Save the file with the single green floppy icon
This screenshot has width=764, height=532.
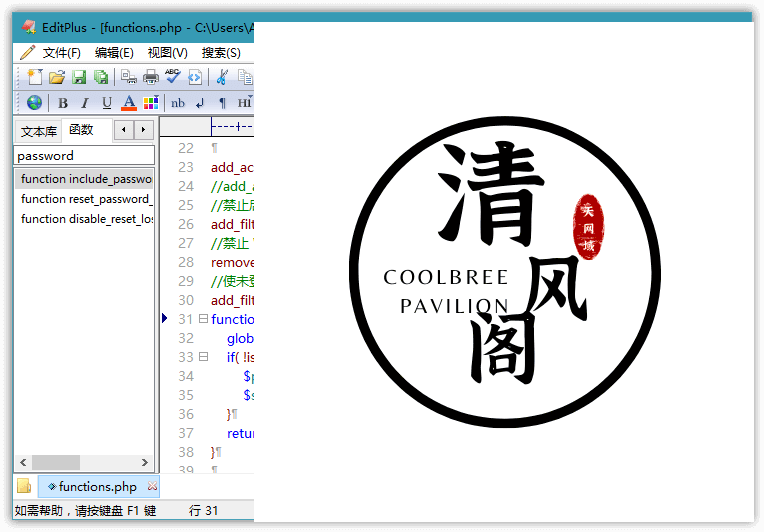pyautogui.click(x=79, y=77)
